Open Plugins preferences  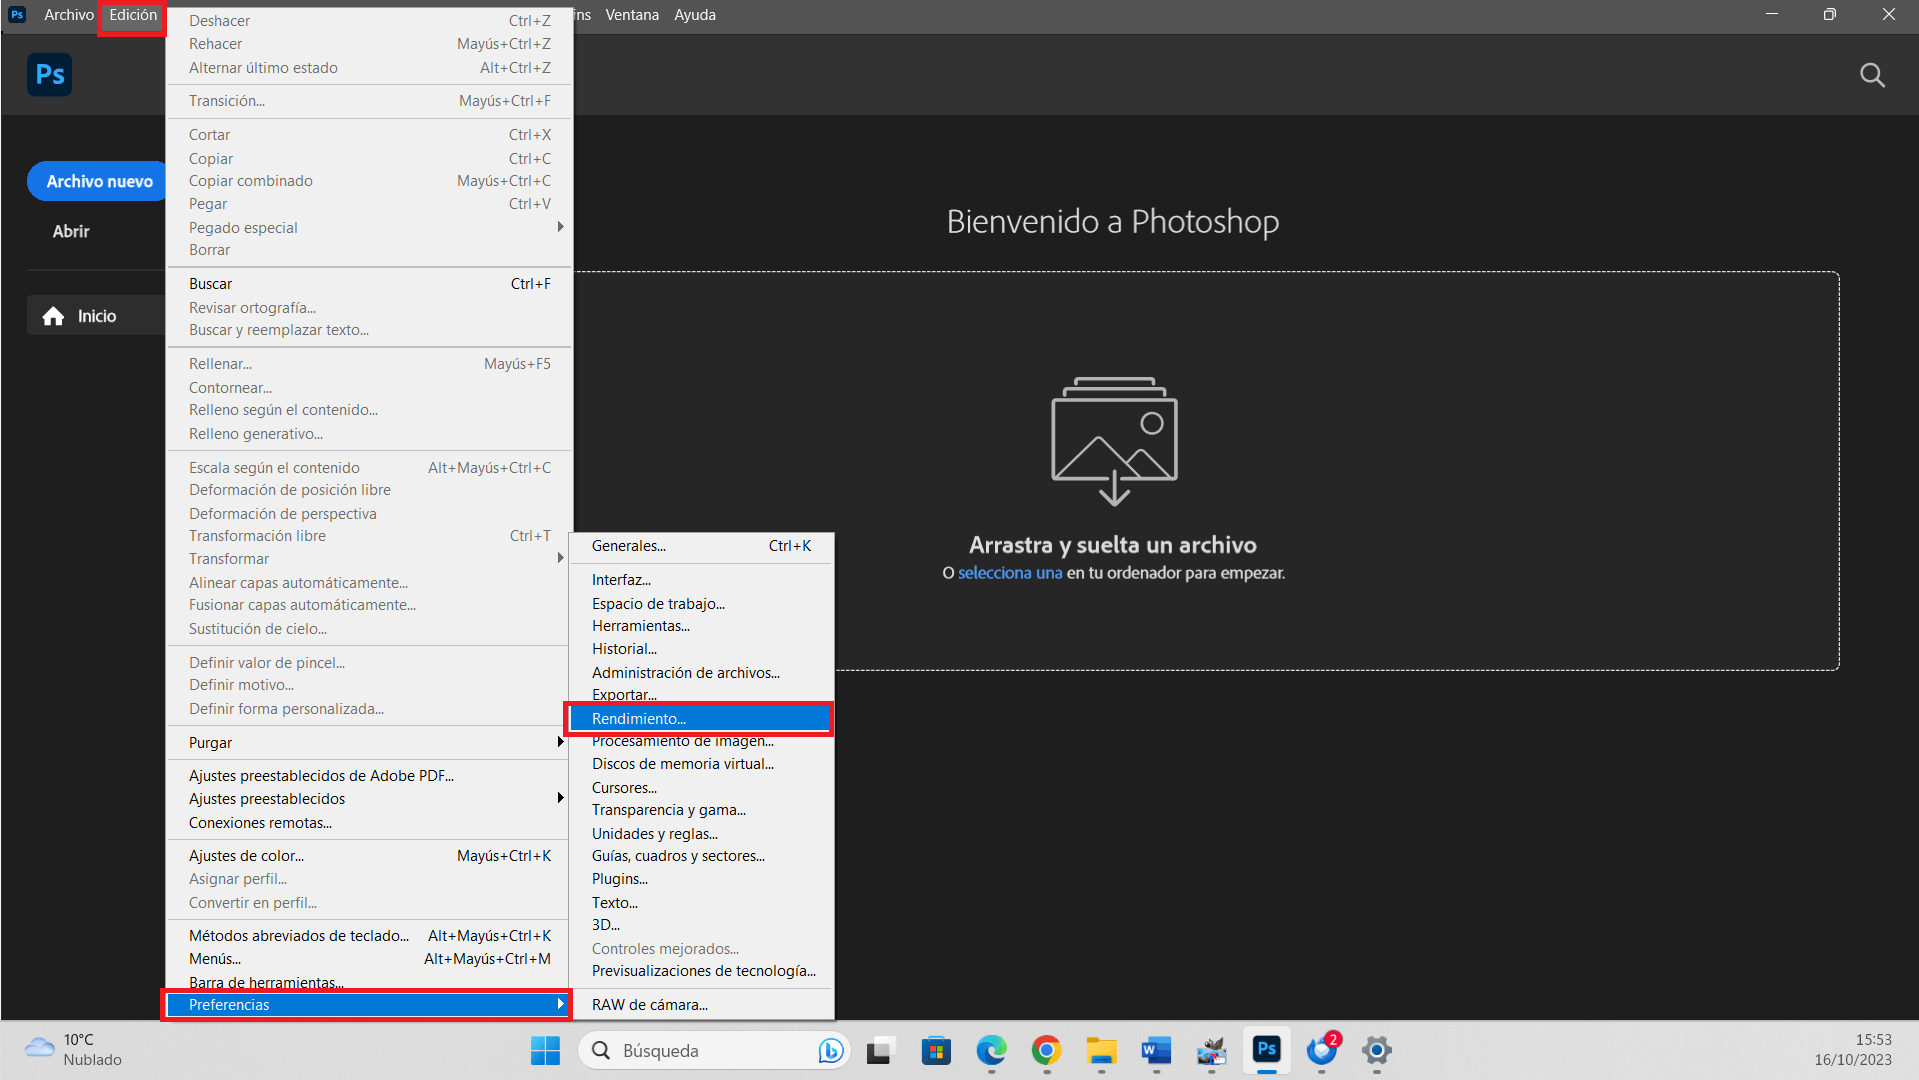700,879
